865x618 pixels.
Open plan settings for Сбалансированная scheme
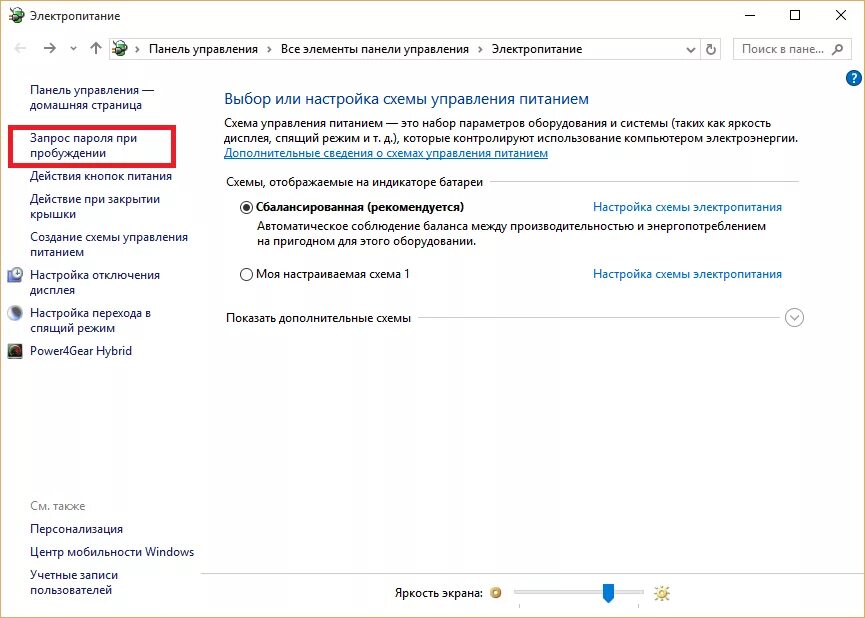687,207
